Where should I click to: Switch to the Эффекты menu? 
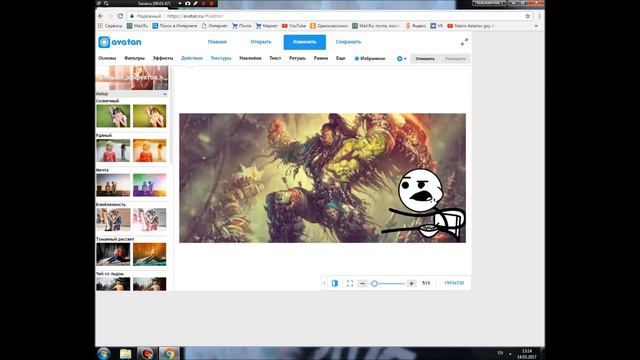coord(163,58)
